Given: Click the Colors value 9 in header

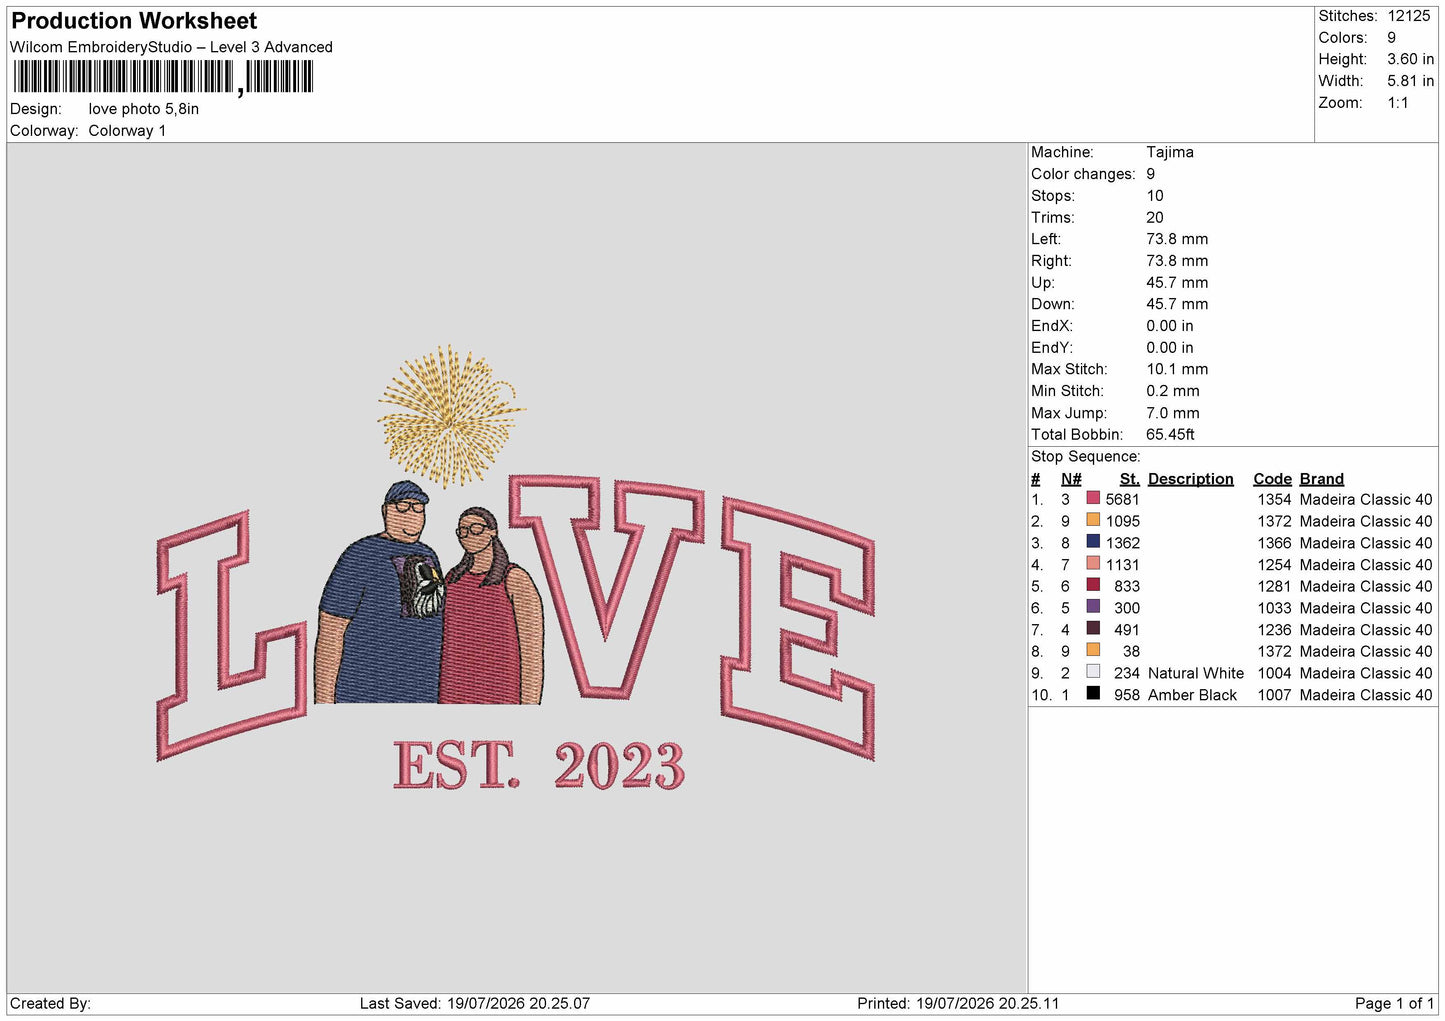Looking at the screenshot, I should 1392,38.
